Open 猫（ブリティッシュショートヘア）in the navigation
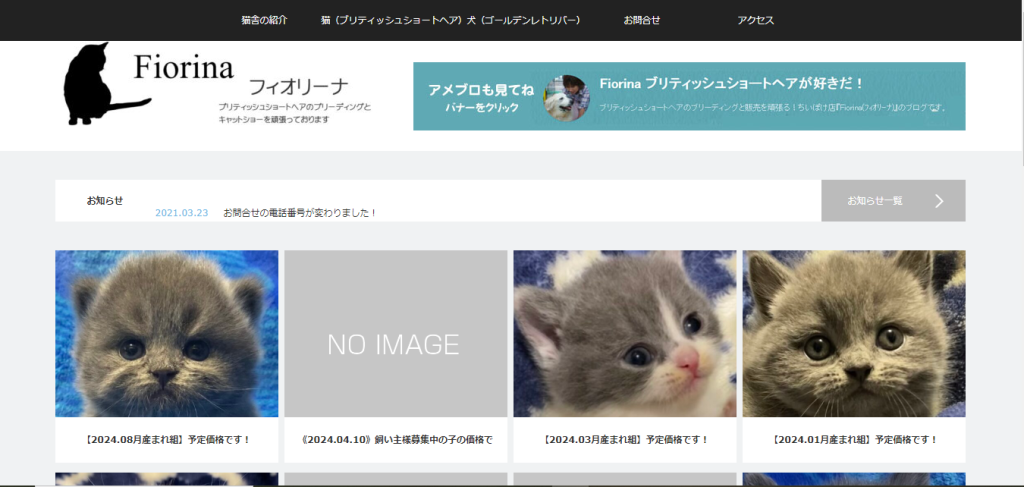Image resolution: width=1024 pixels, height=487 pixels. pyautogui.click(x=386, y=20)
